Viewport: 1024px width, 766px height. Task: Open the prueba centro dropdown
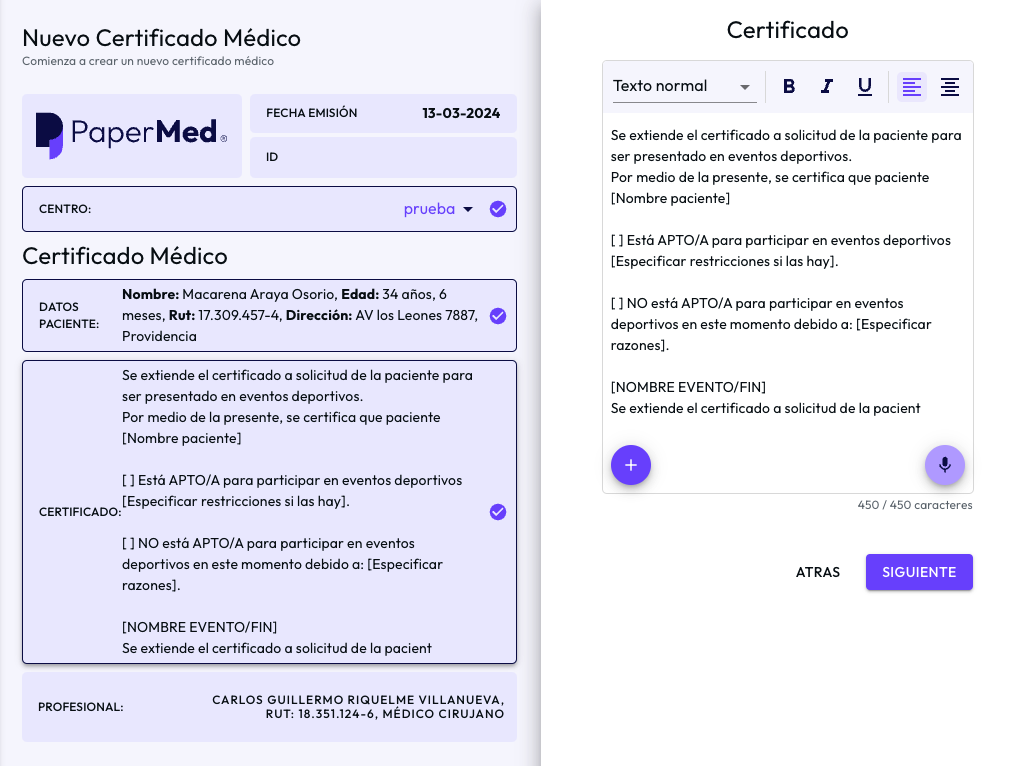438,209
